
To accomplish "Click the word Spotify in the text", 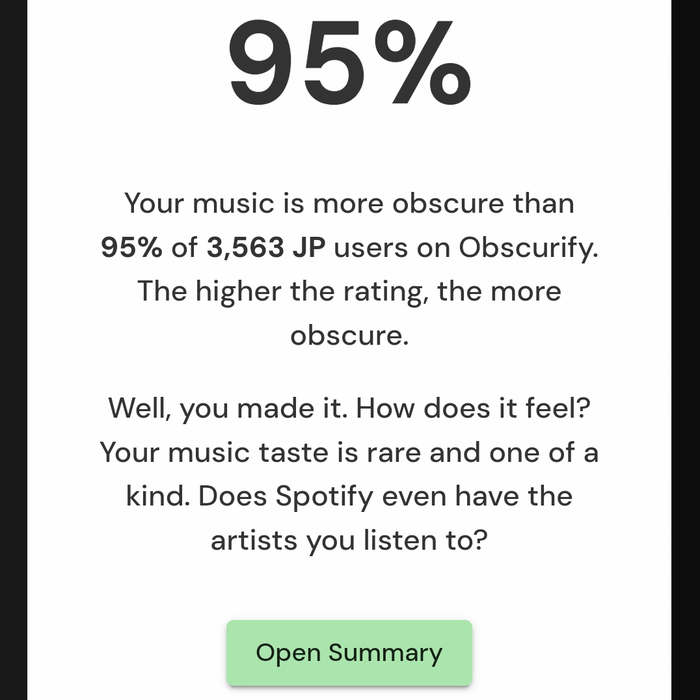I will tap(313, 496).
